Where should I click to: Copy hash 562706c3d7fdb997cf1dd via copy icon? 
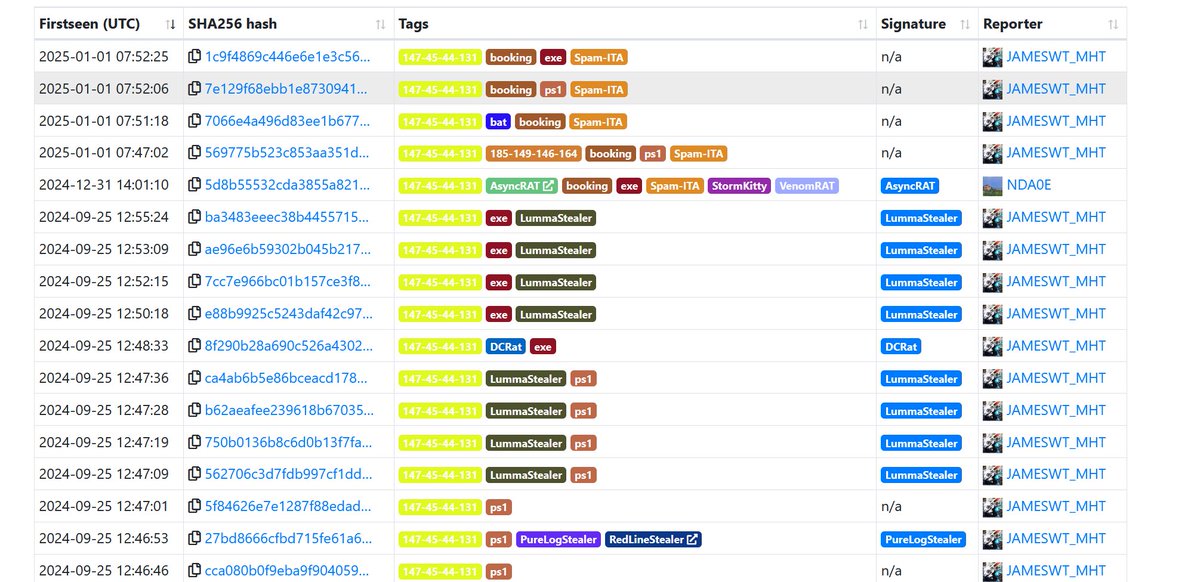(x=195, y=474)
